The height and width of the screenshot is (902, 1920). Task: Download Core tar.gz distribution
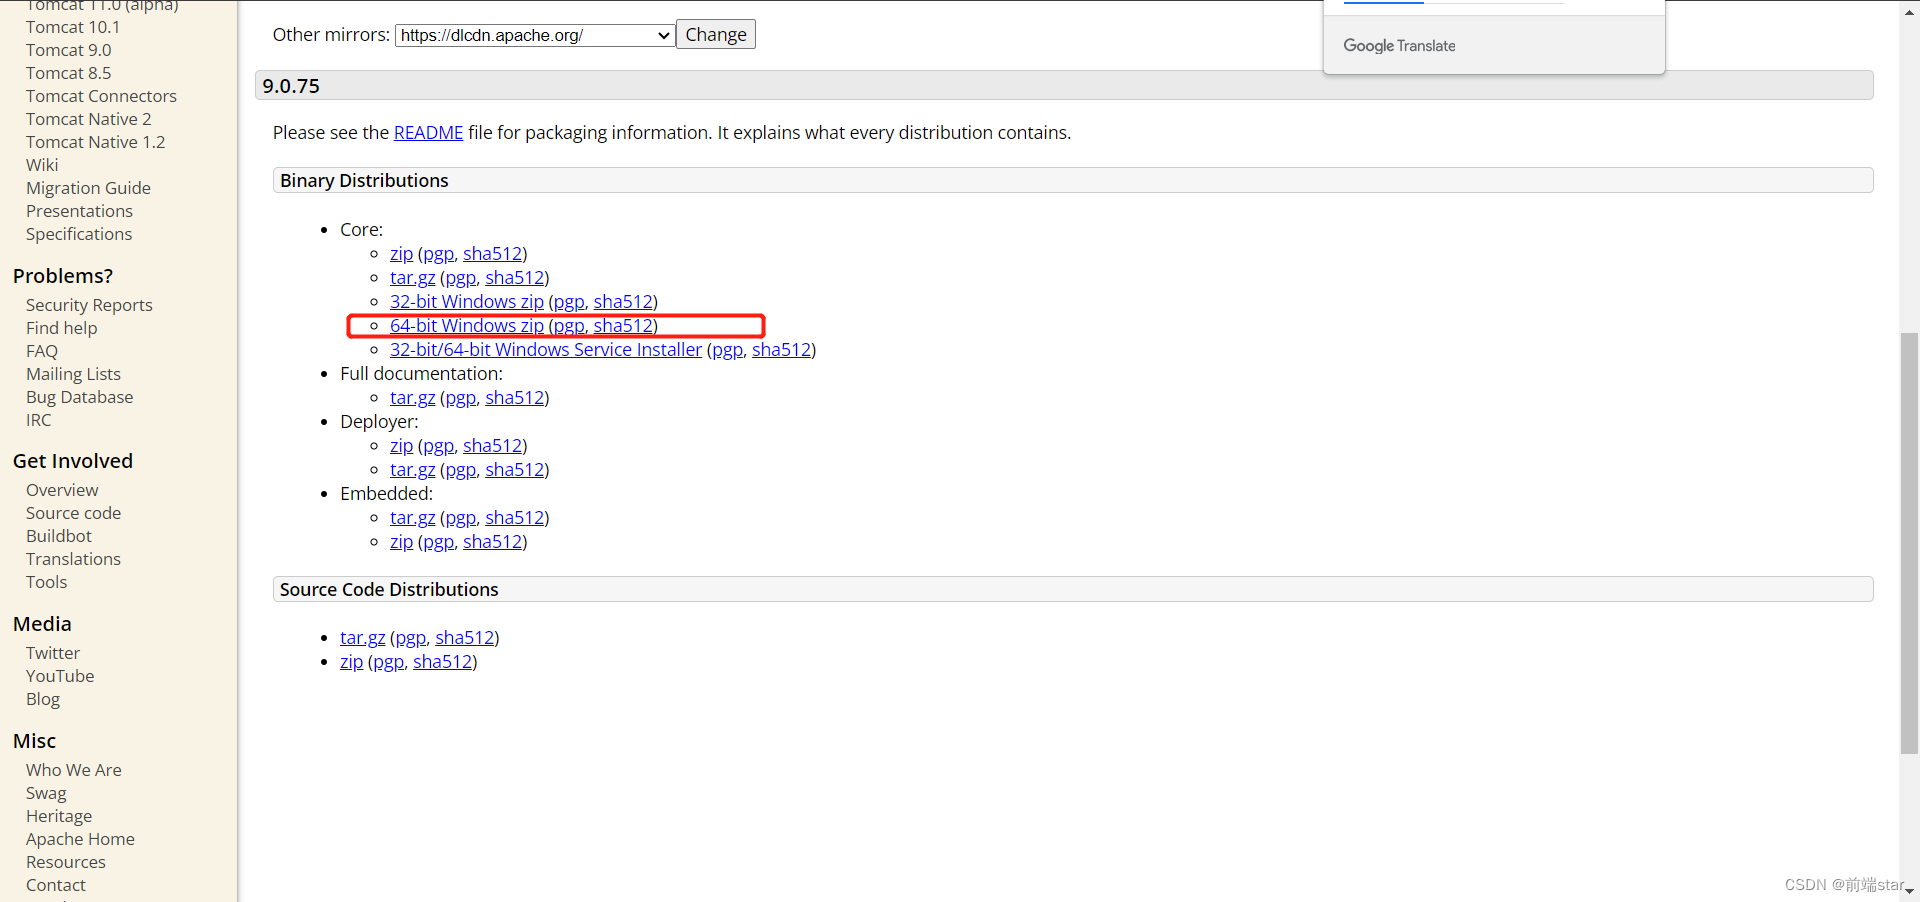coord(412,278)
